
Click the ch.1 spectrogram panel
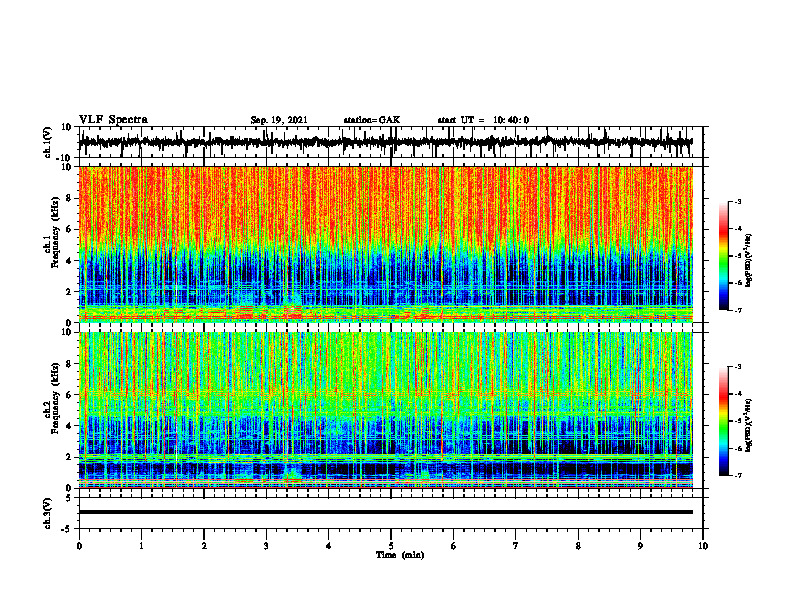point(385,244)
